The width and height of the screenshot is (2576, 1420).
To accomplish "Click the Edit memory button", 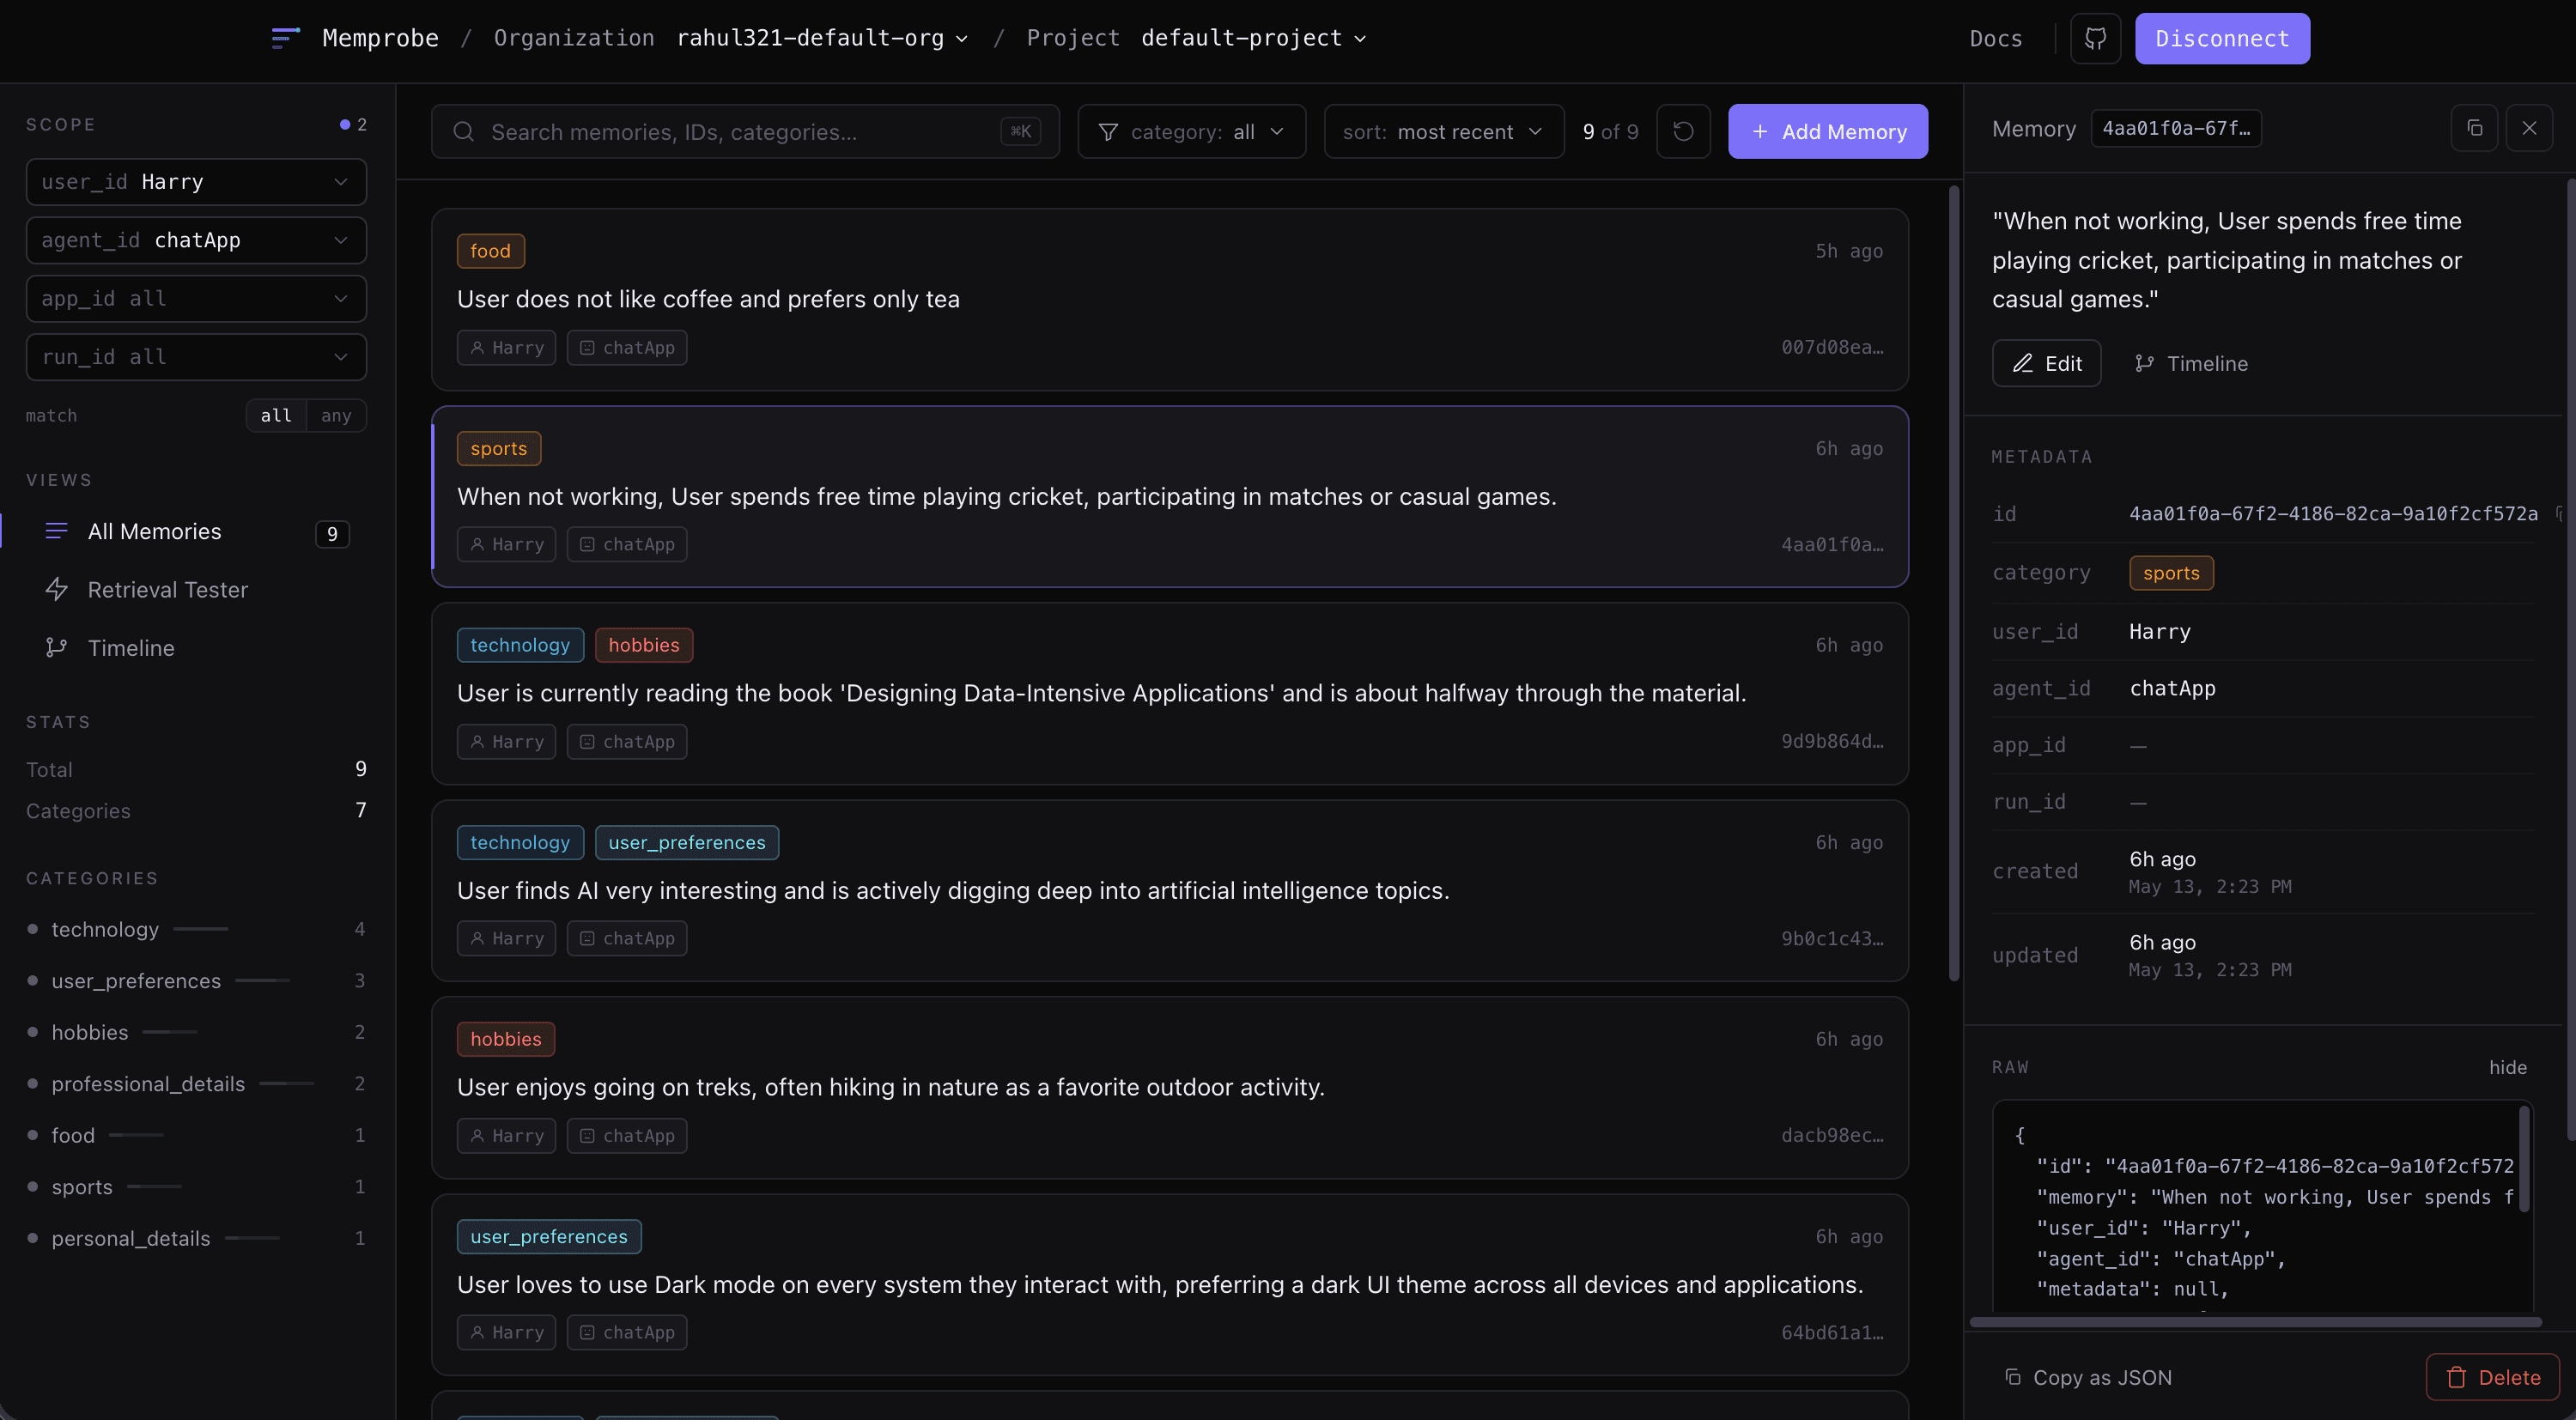I will coord(2046,363).
